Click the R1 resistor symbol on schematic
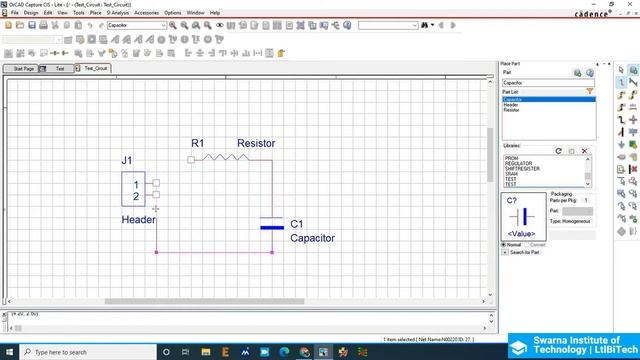This screenshot has height=360, width=640. (225, 158)
